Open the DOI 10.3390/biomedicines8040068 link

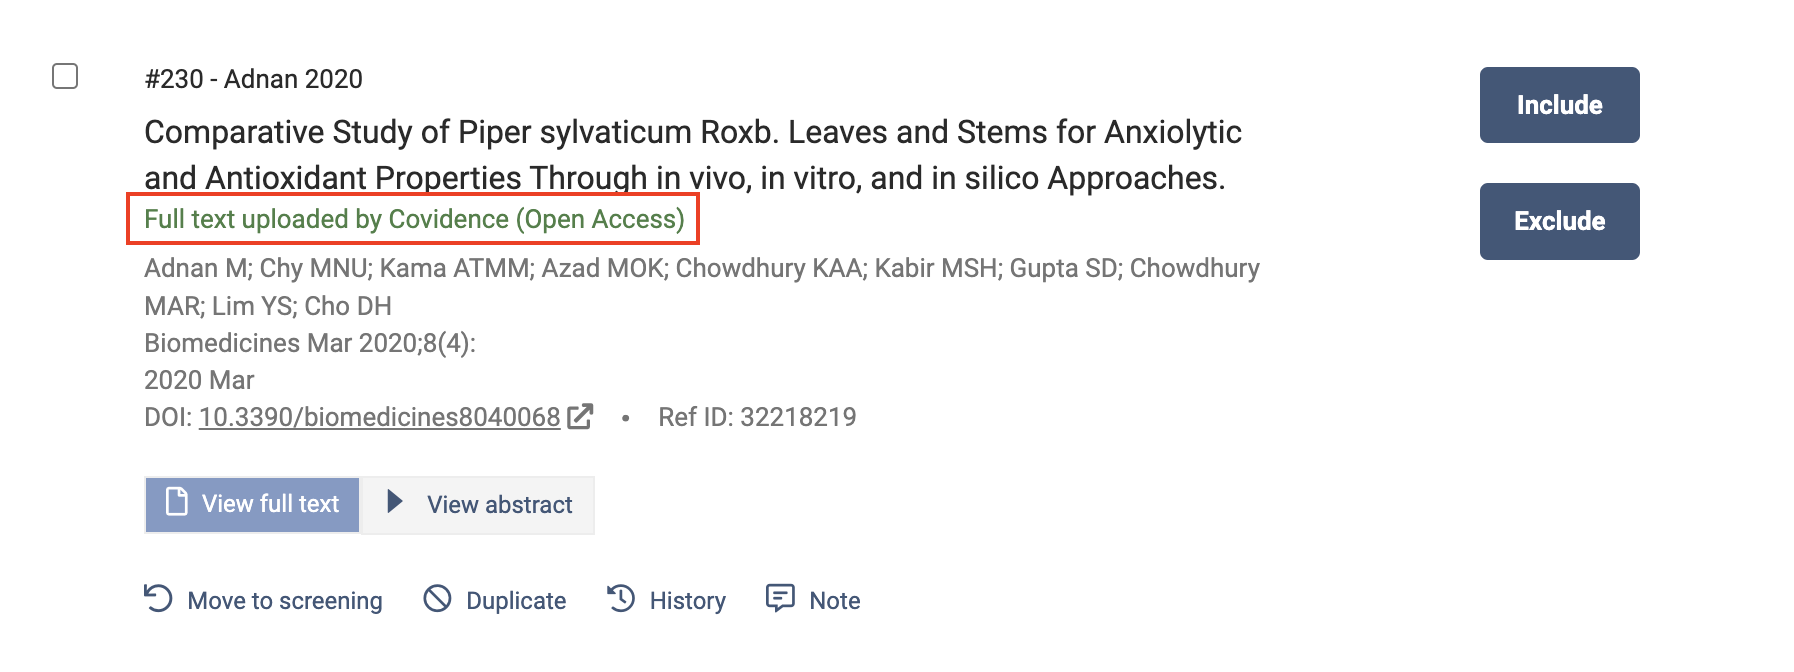click(x=379, y=417)
